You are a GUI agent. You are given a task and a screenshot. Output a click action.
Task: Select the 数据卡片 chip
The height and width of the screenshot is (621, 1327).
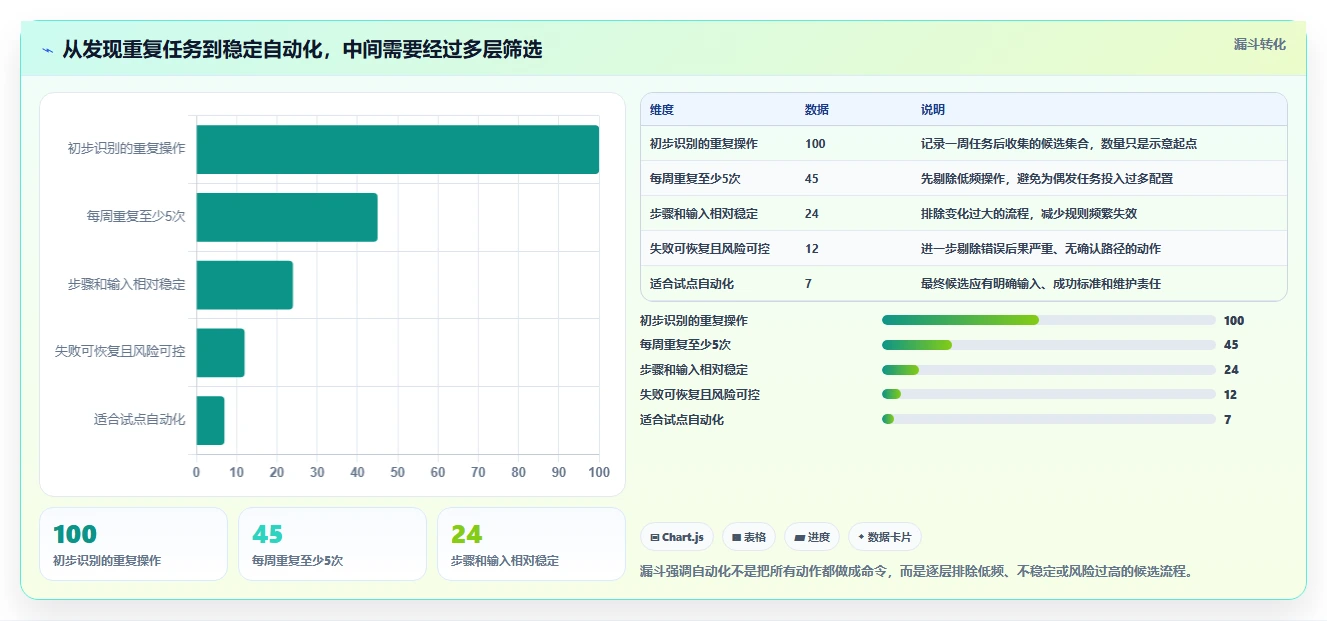885,537
